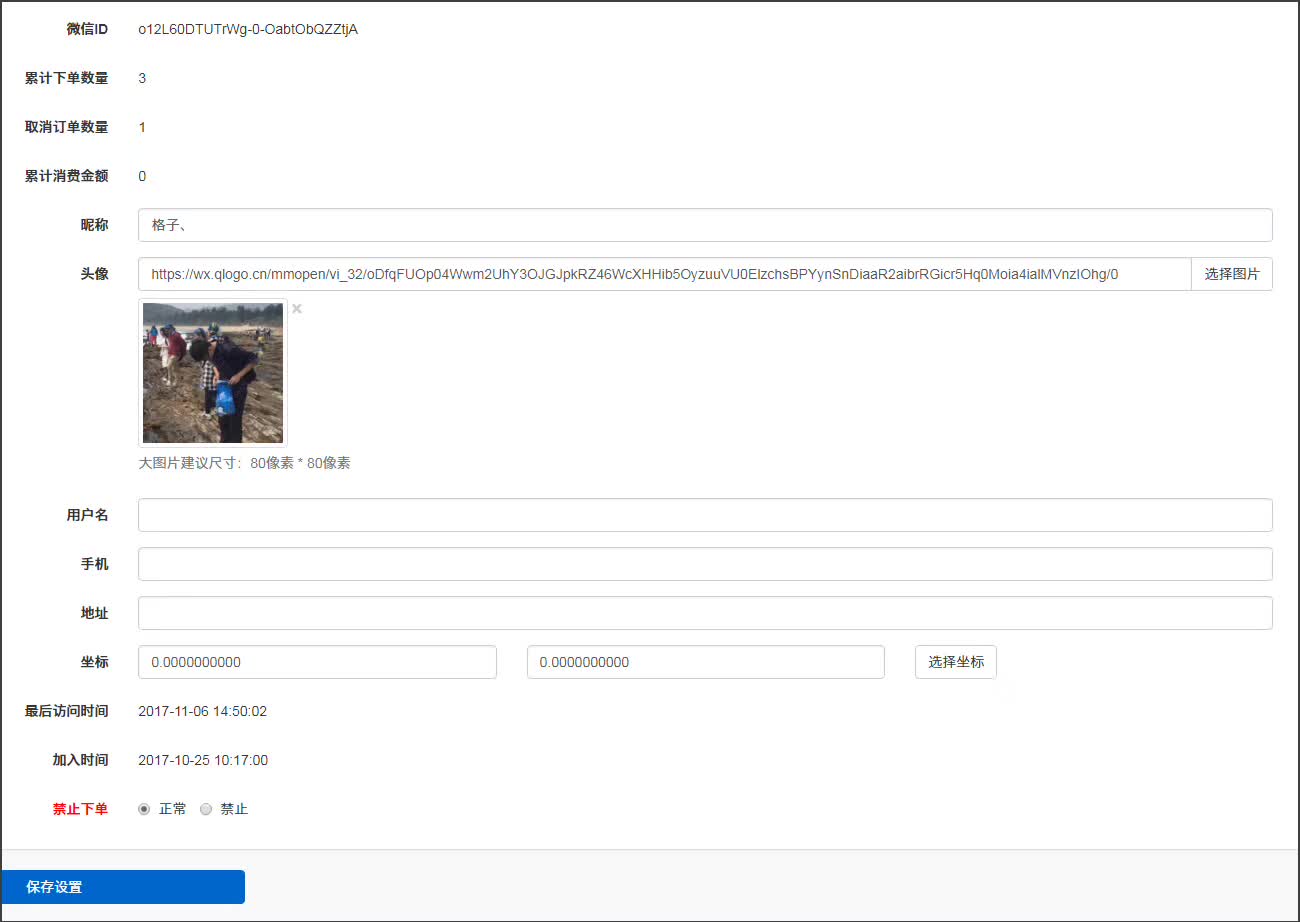Focus the 地址 address input box
Screen dimensions: 1300x922
tap(704, 613)
